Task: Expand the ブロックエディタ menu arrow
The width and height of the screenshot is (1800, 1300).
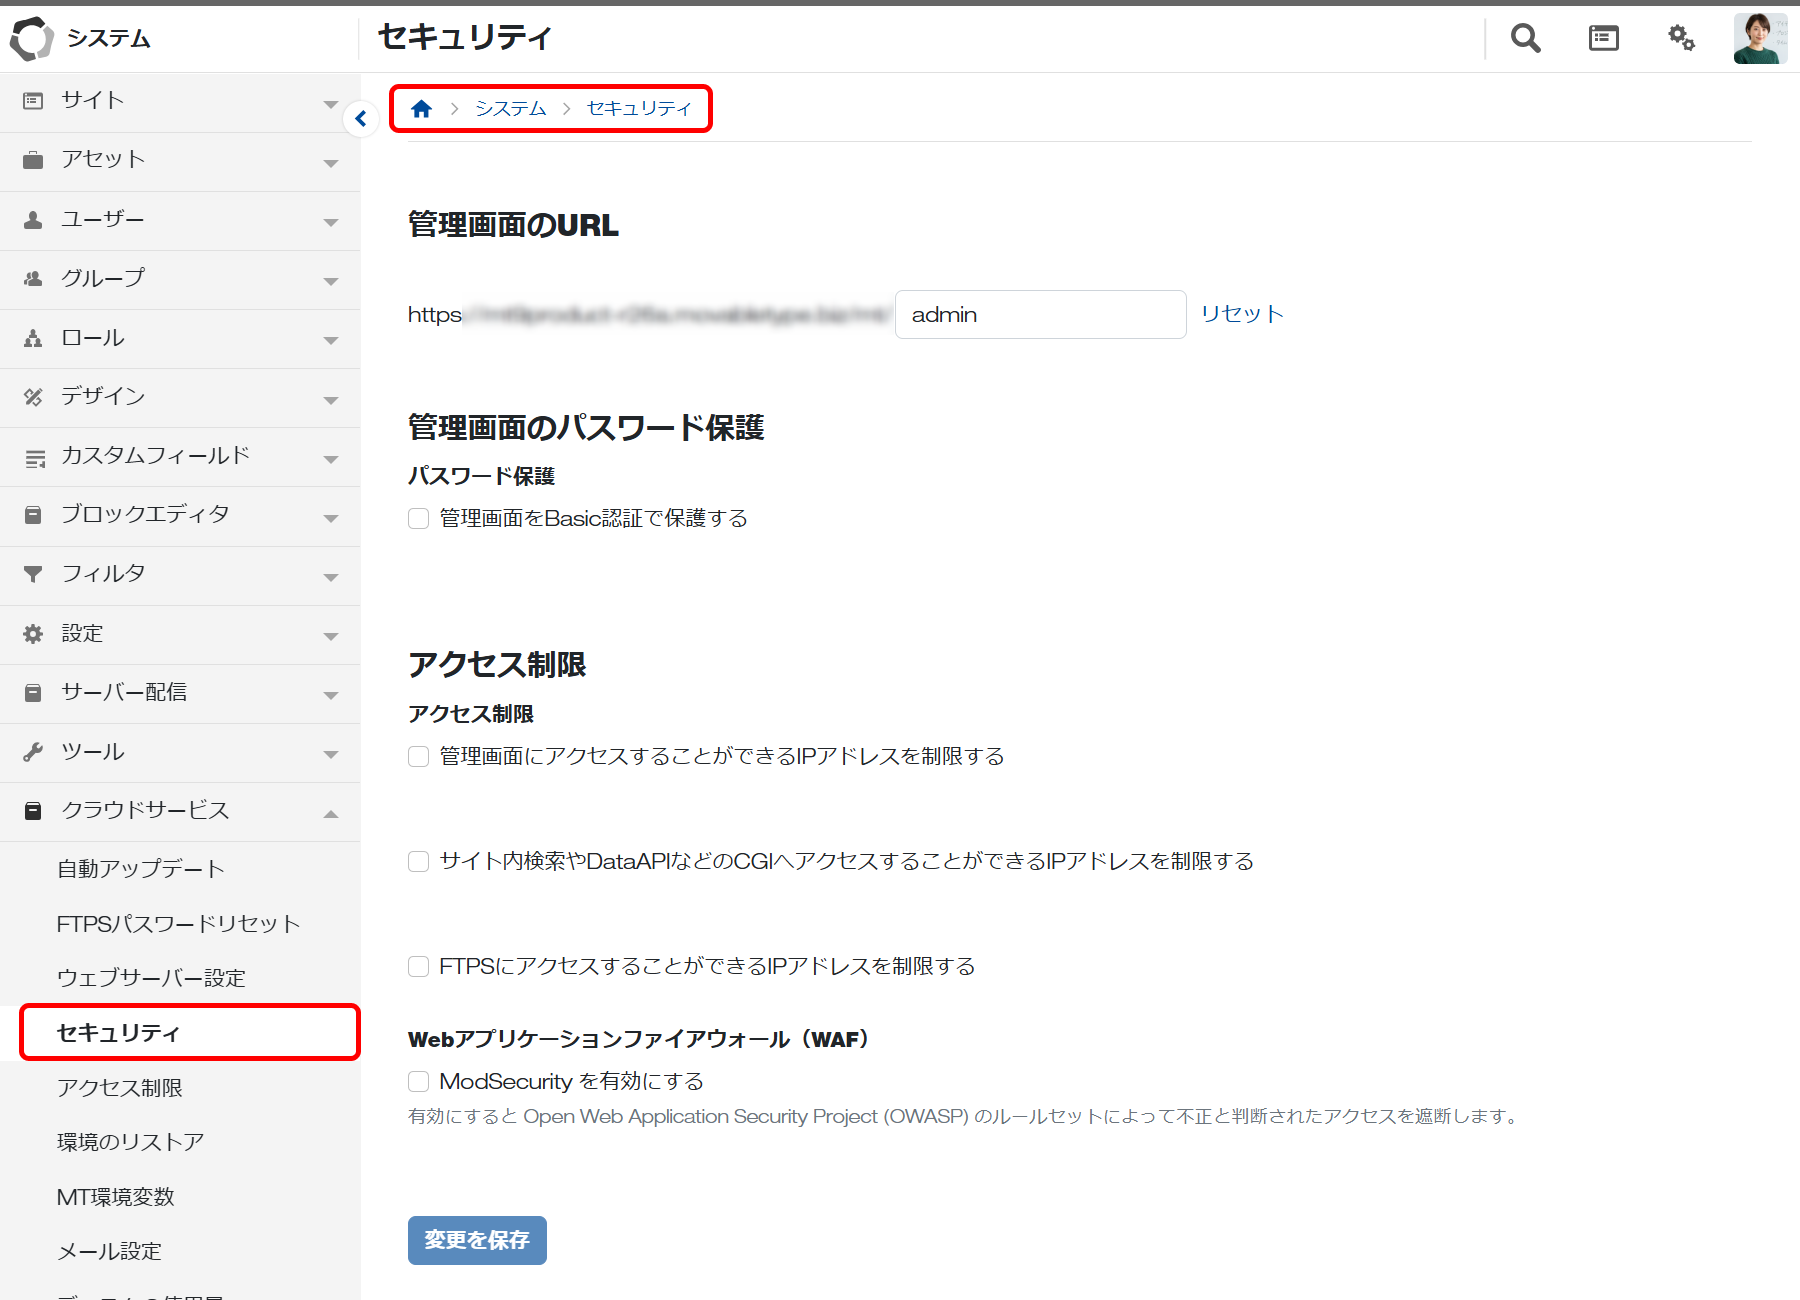Action: pos(331,518)
